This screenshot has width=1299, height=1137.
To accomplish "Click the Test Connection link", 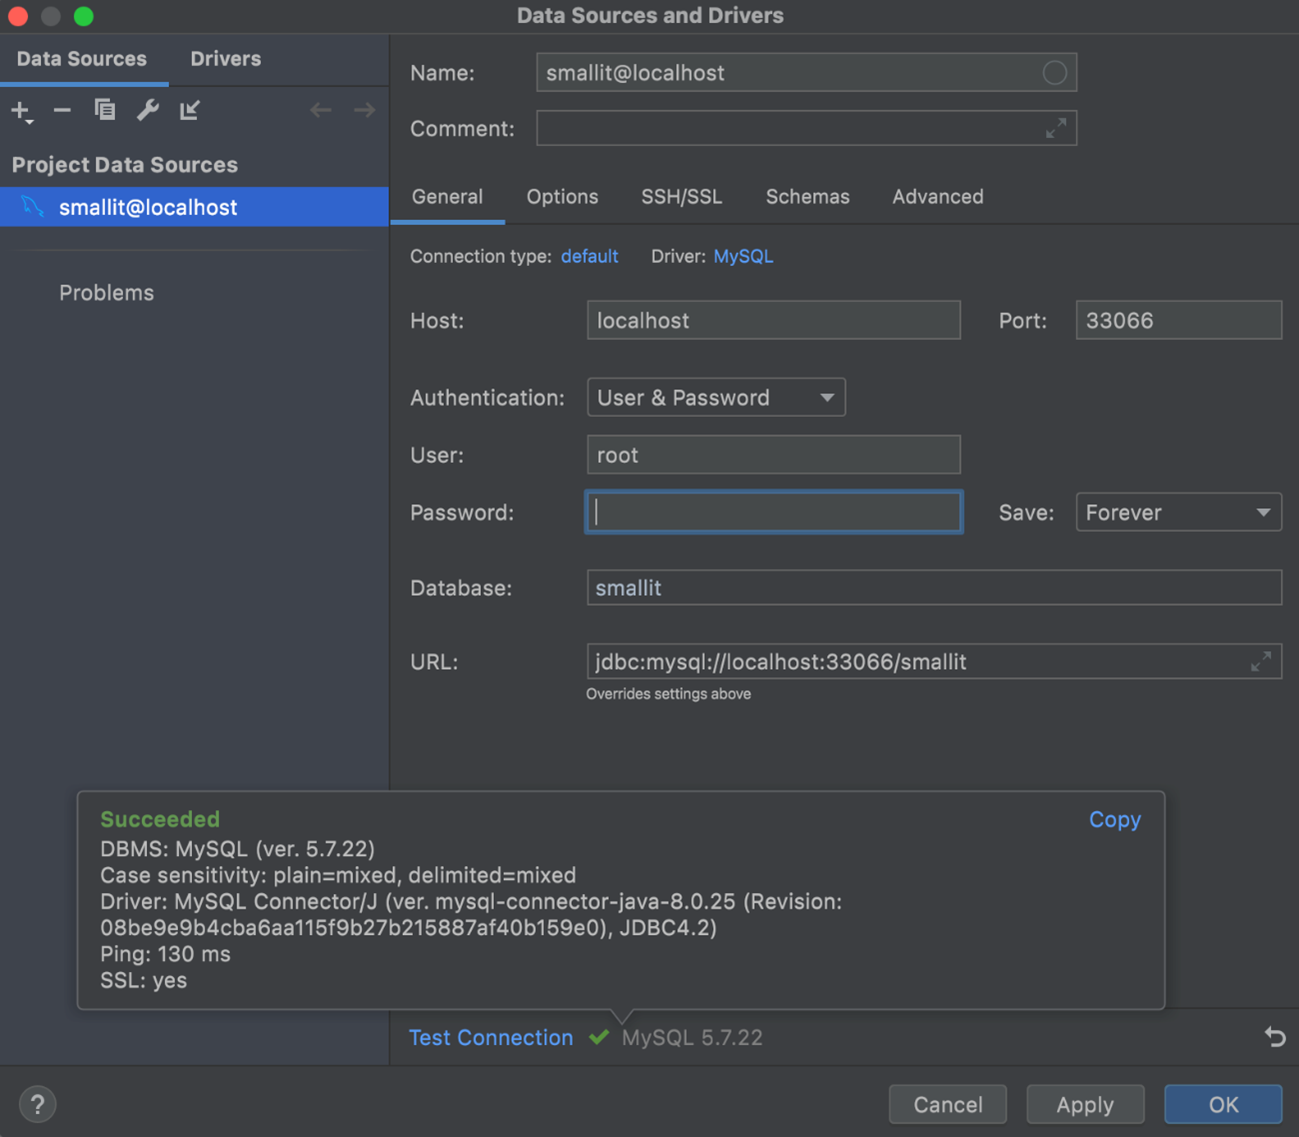I will (x=491, y=1038).
